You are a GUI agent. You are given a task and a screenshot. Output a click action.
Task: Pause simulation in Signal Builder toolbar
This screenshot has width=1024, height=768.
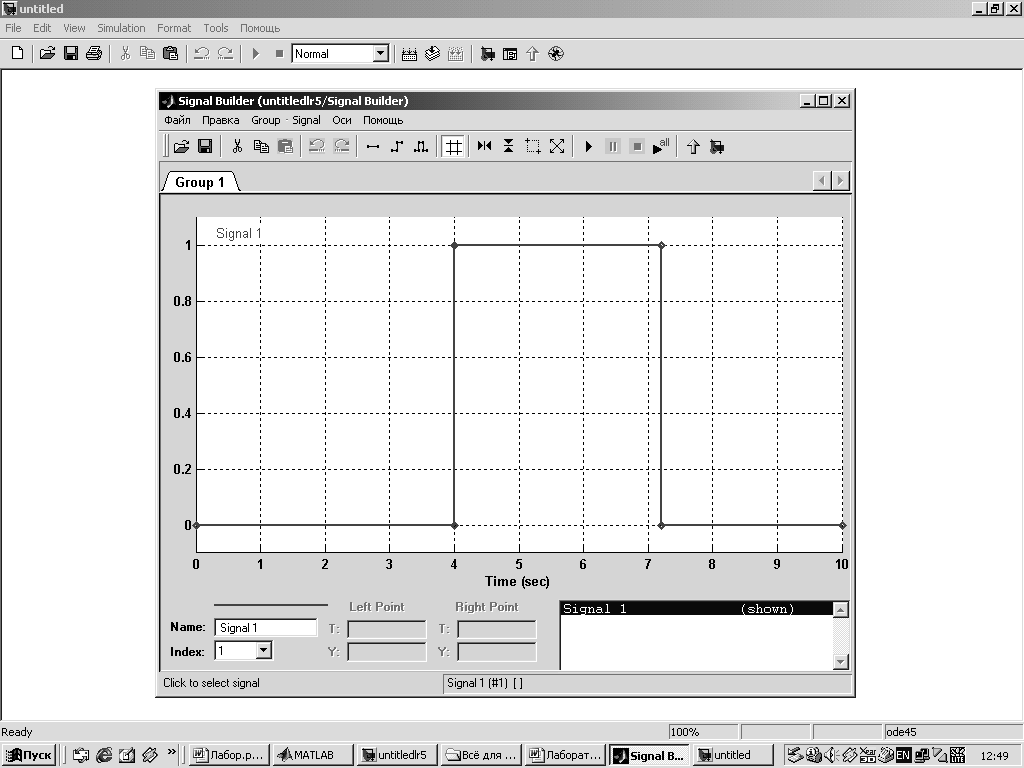(x=613, y=146)
